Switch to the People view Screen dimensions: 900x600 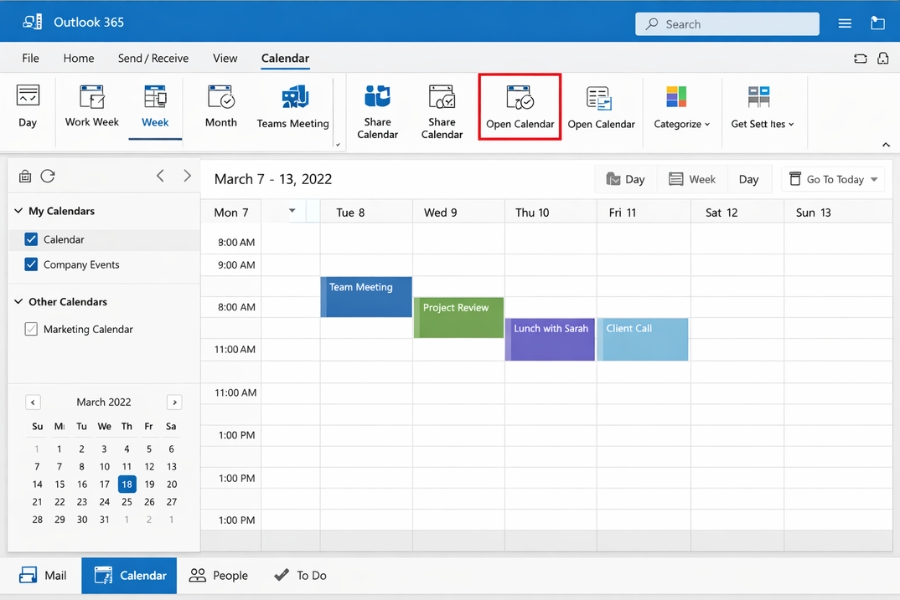click(218, 575)
